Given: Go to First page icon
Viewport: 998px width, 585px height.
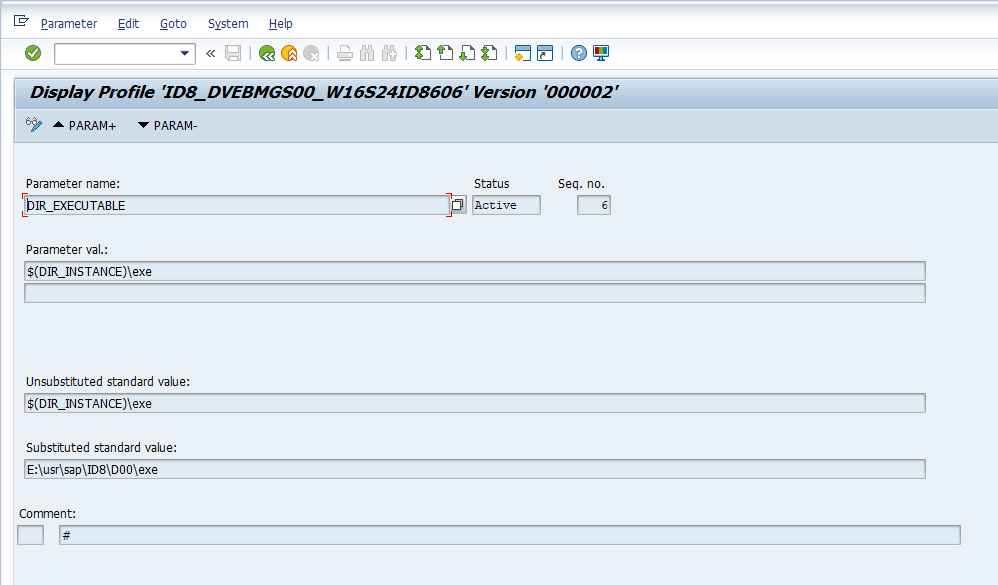Looking at the screenshot, I should (423, 53).
